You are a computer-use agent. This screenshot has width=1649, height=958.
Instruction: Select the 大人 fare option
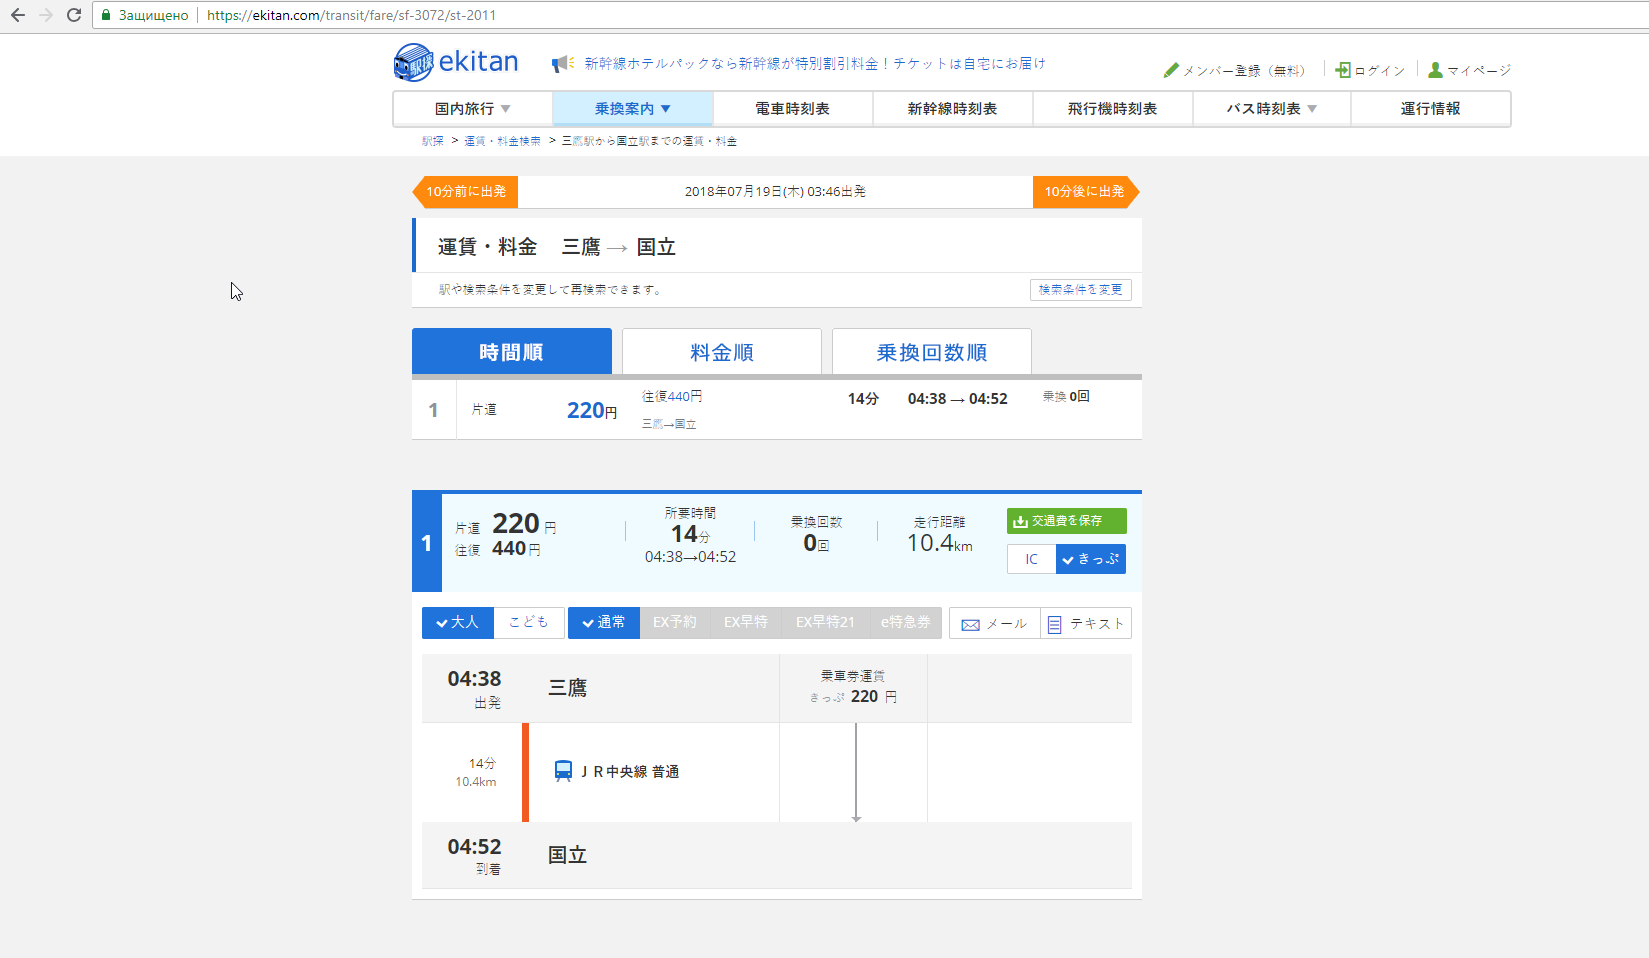point(458,623)
